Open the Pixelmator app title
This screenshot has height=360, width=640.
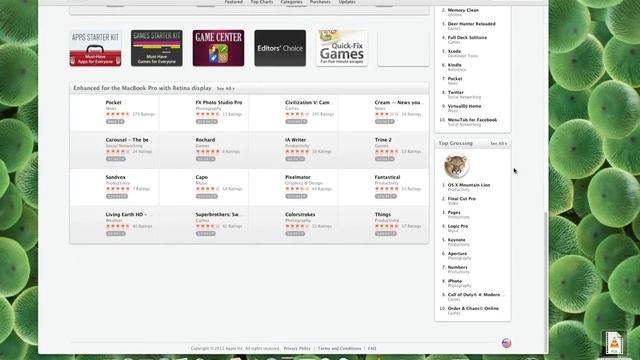tap(298, 177)
